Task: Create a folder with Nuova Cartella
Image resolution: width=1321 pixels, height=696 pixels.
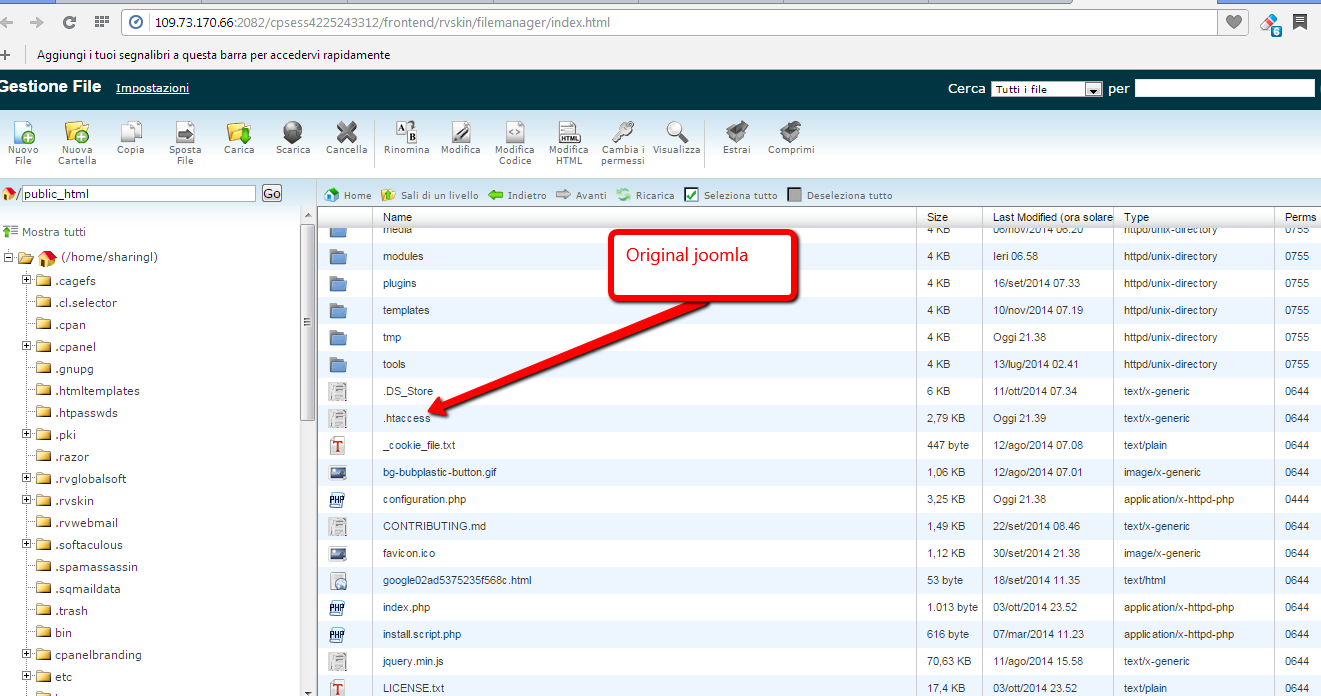Action: click(77, 132)
